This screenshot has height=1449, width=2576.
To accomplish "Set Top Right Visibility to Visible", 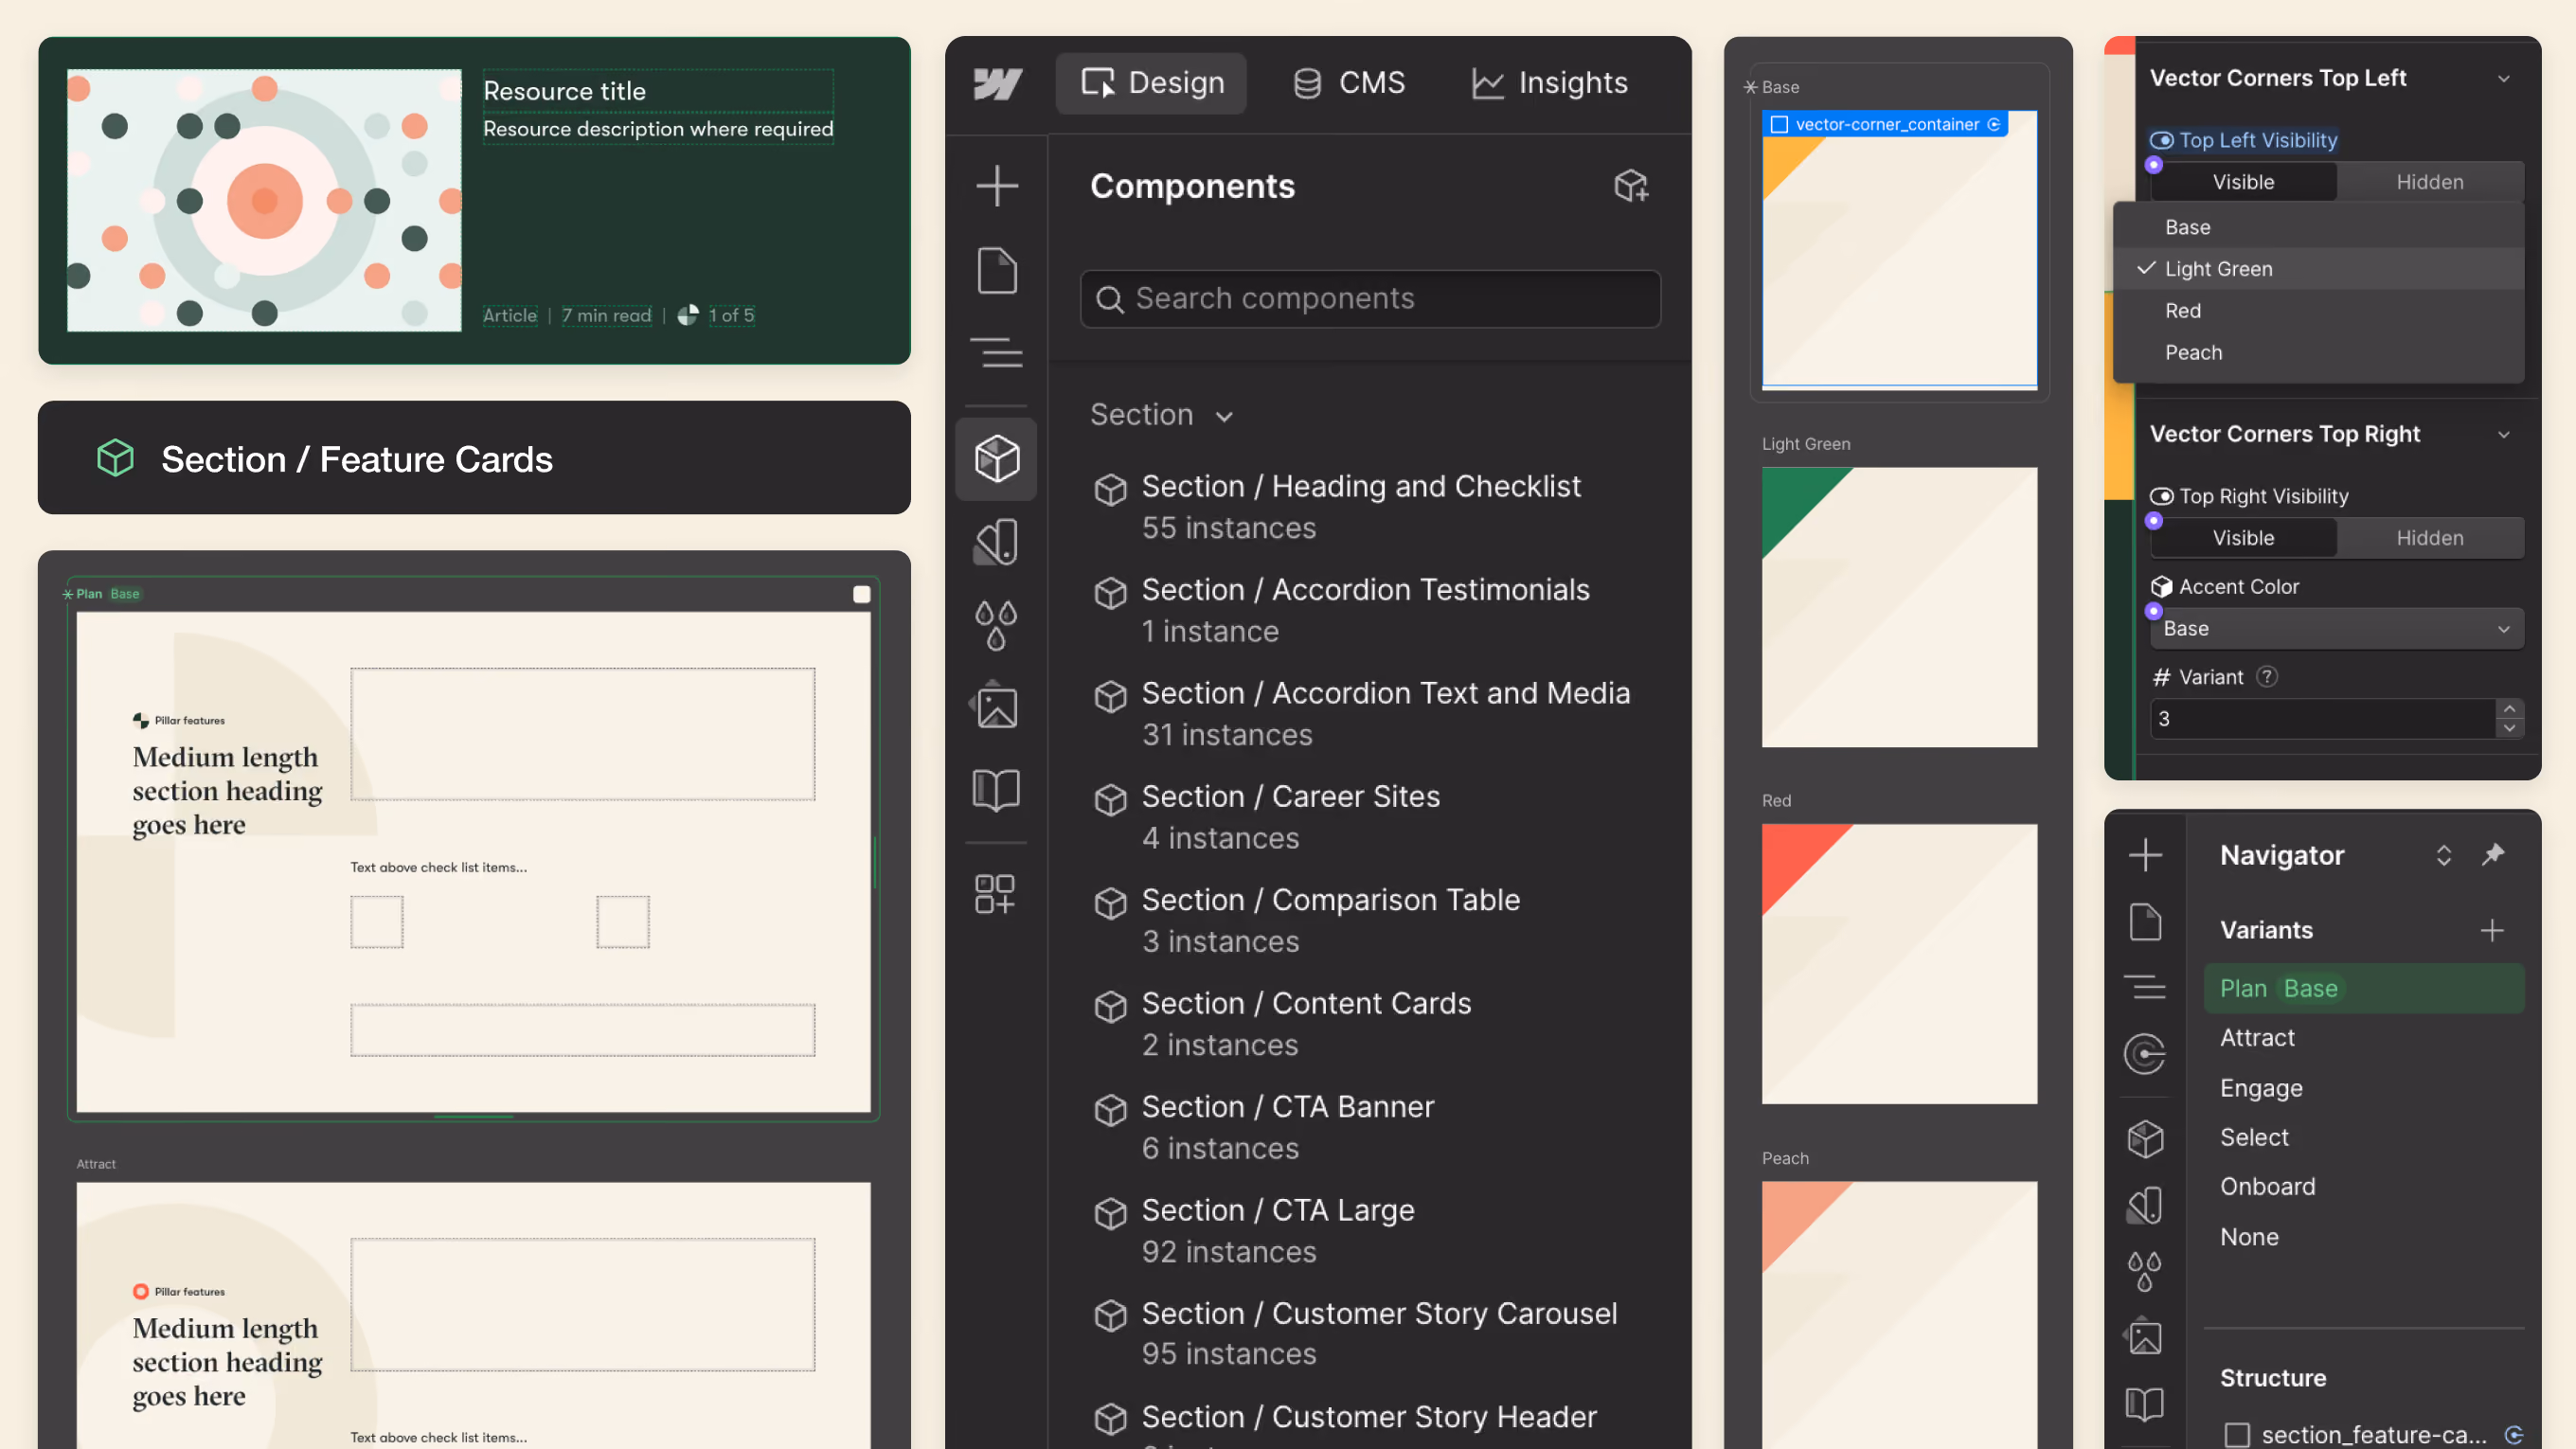I will [2243, 538].
